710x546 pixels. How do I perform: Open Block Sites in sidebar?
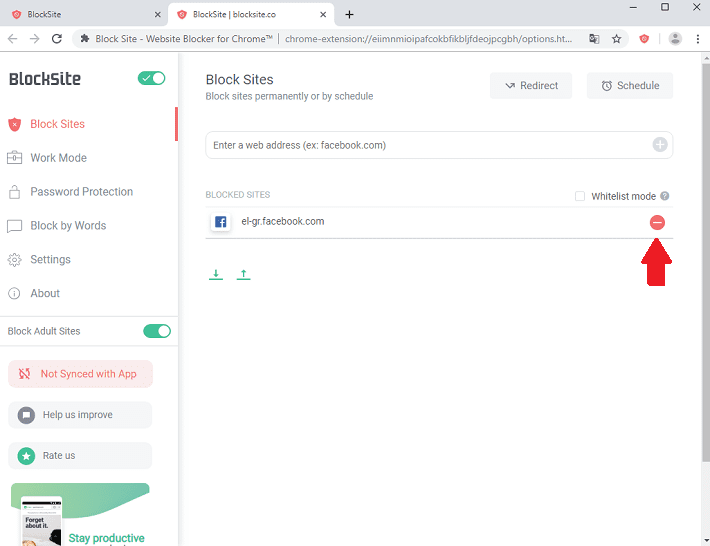coord(89,124)
